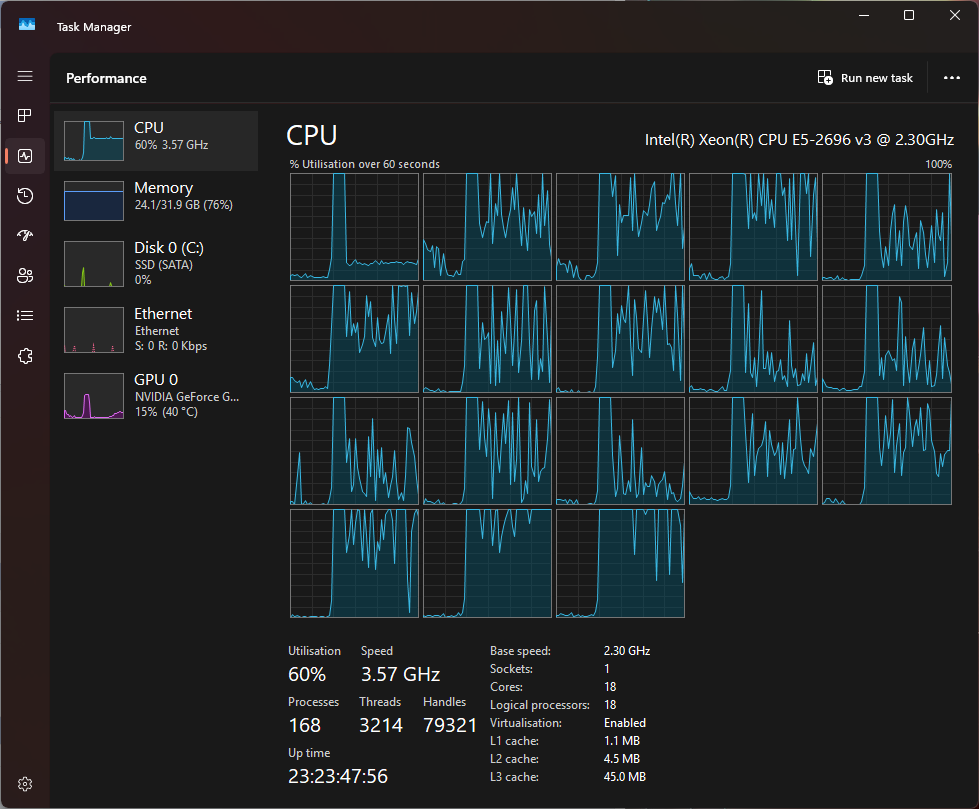Open the hamburger navigation menu
This screenshot has width=979, height=809.
click(x=25, y=76)
